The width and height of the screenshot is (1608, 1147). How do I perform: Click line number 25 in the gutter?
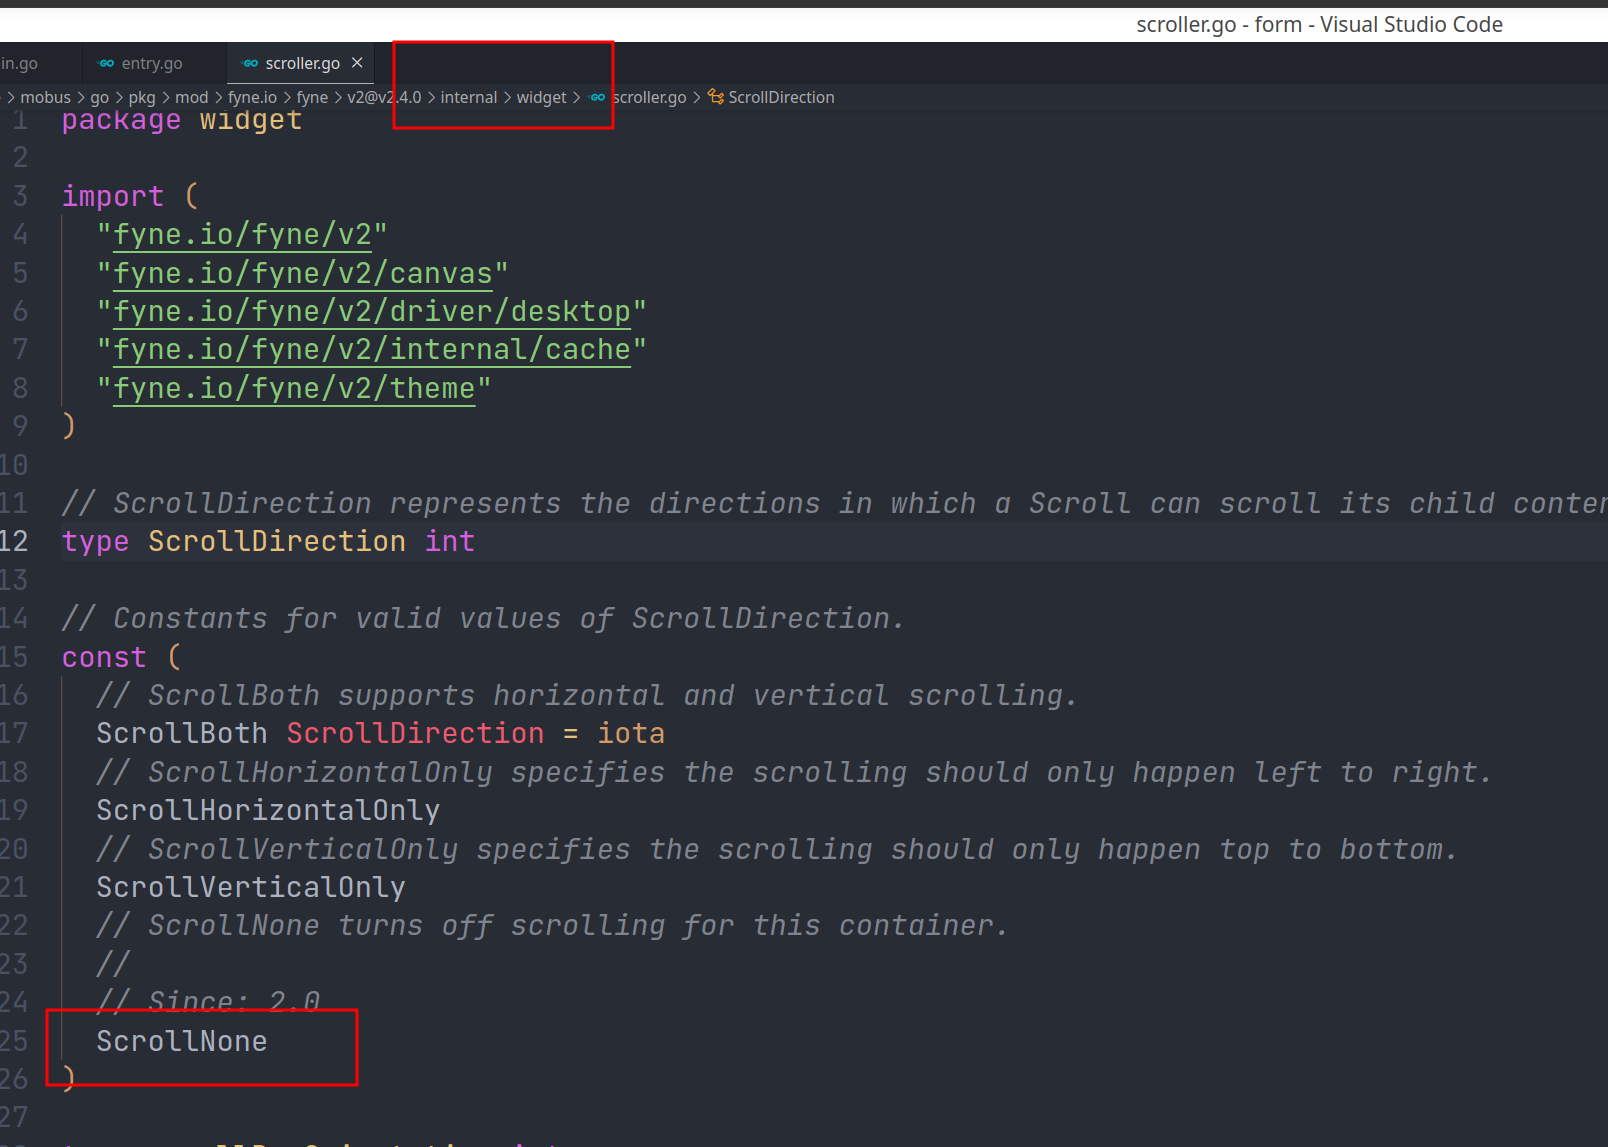(x=14, y=1041)
